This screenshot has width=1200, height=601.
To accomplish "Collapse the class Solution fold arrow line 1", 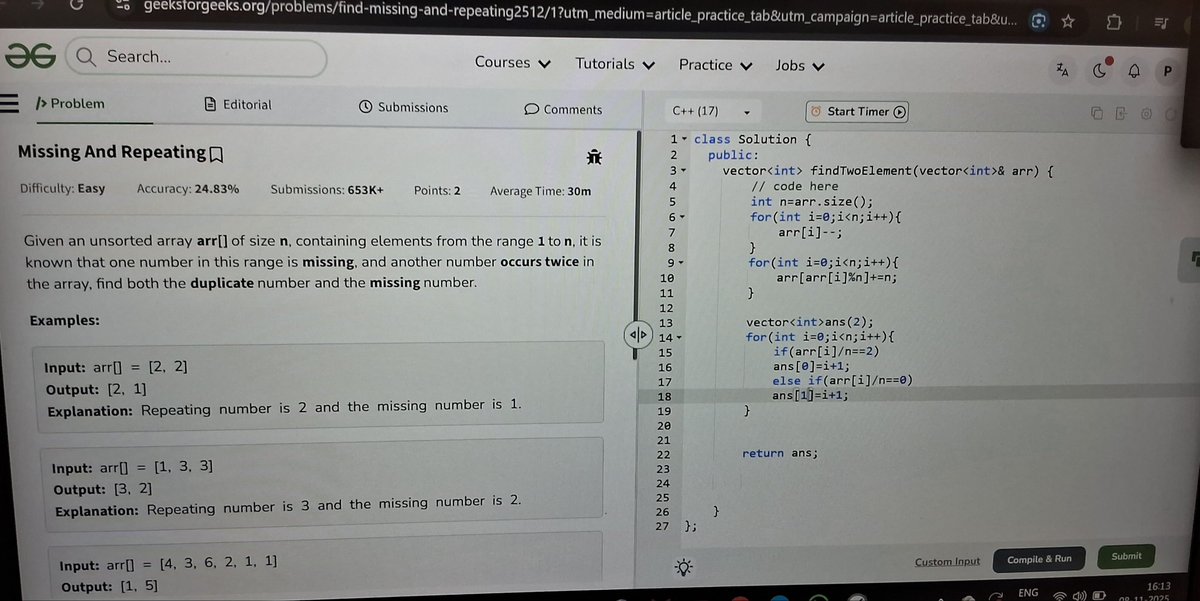I will click(x=685, y=139).
